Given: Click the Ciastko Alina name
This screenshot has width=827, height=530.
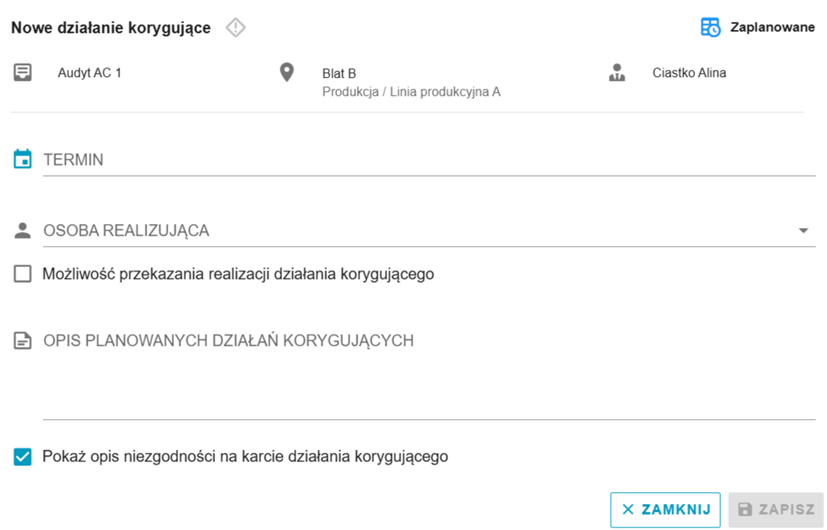Looking at the screenshot, I should pyautogui.click(x=689, y=73).
